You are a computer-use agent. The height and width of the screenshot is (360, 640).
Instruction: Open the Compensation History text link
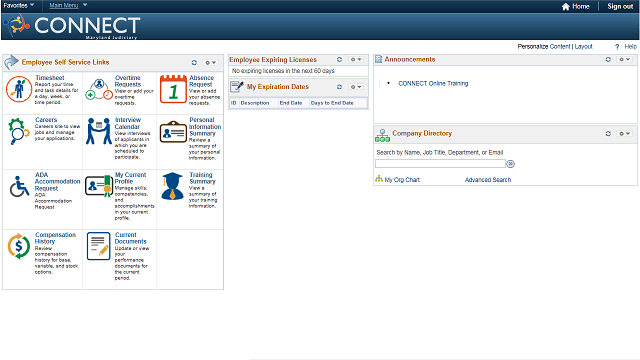pyautogui.click(x=56, y=238)
